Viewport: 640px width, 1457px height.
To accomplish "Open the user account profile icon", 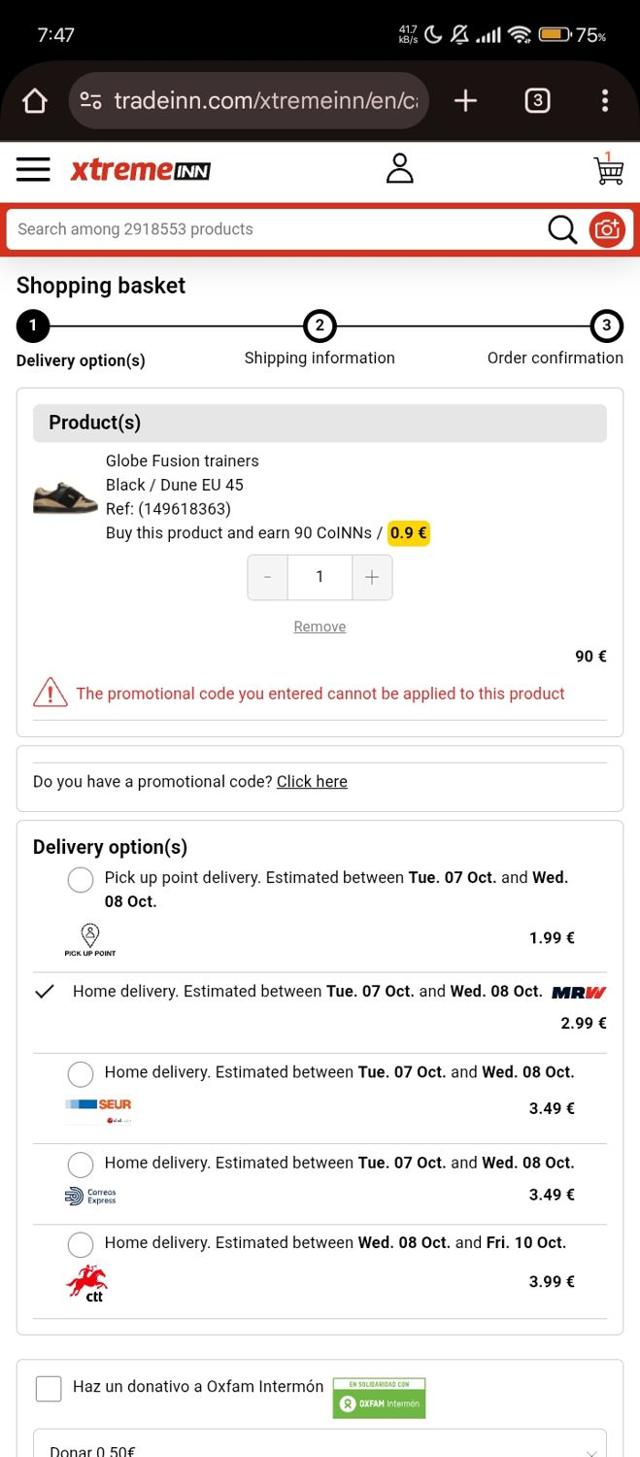I will pyautogui.click(x=399, y=169).
